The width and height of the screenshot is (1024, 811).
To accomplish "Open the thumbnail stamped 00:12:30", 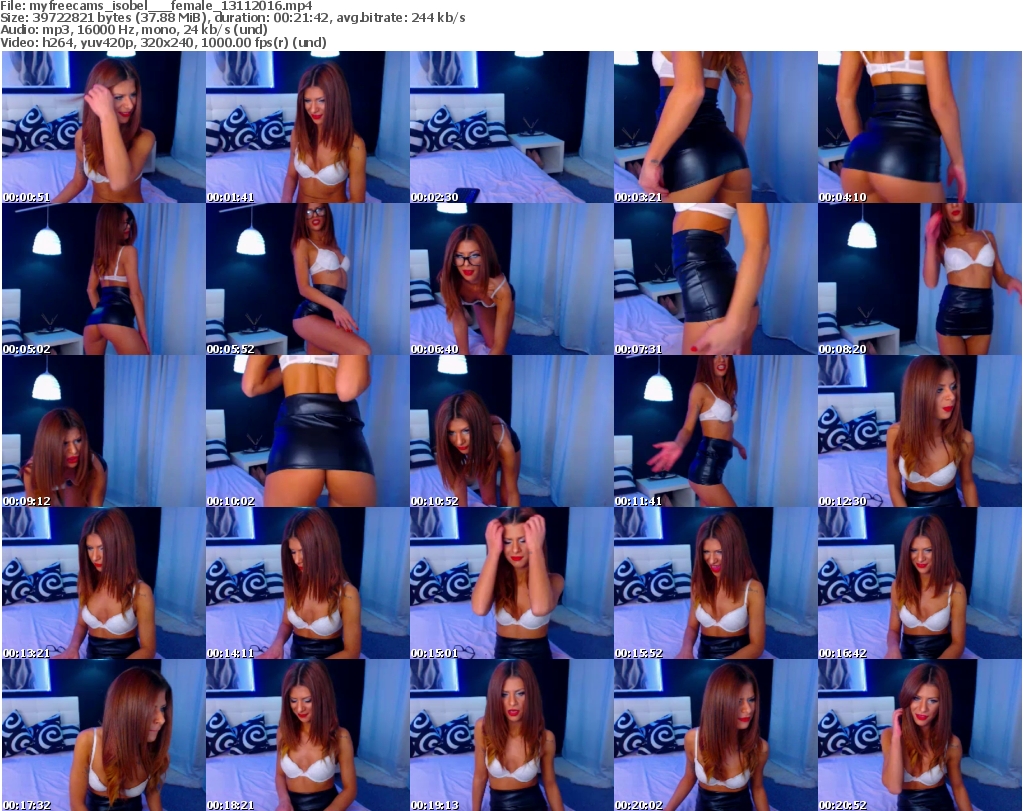I will [x=920, y=431].
